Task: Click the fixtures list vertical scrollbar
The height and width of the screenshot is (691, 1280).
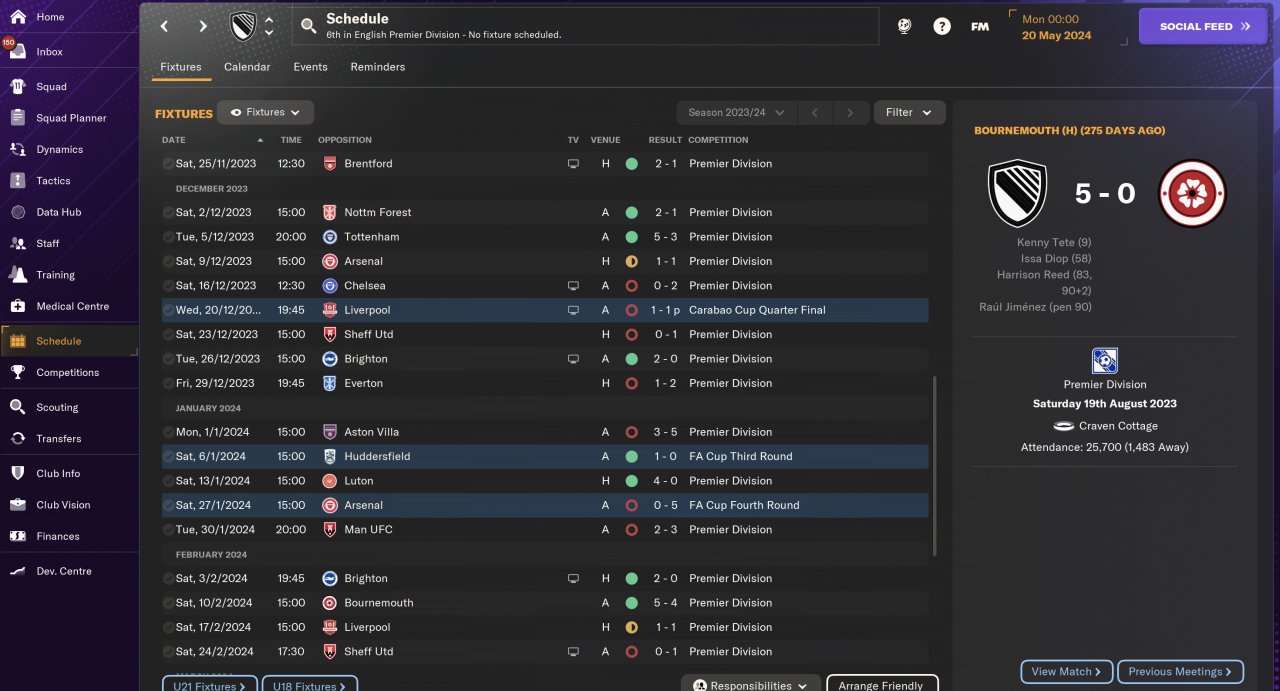Action: click(936, 467)
